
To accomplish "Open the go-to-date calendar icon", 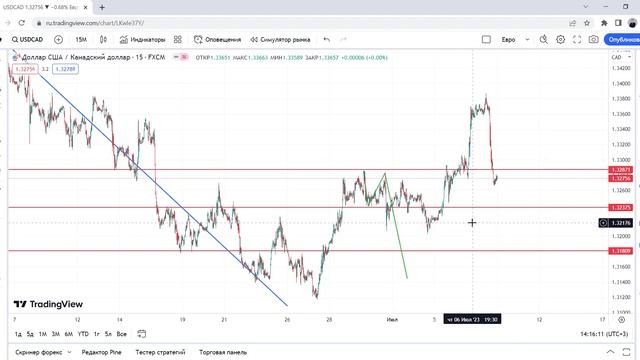I will (x=142, y=334).
